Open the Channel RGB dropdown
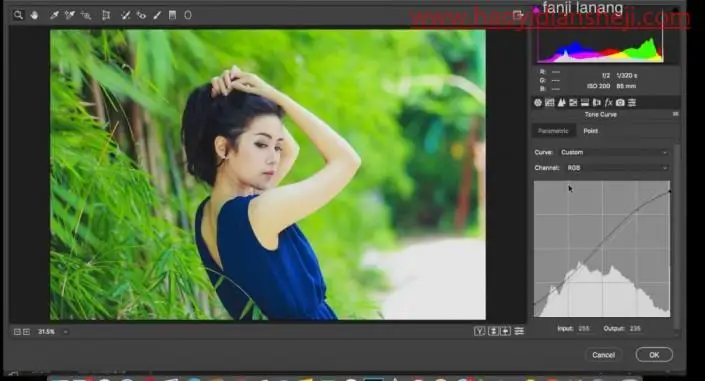 point(616,168)
